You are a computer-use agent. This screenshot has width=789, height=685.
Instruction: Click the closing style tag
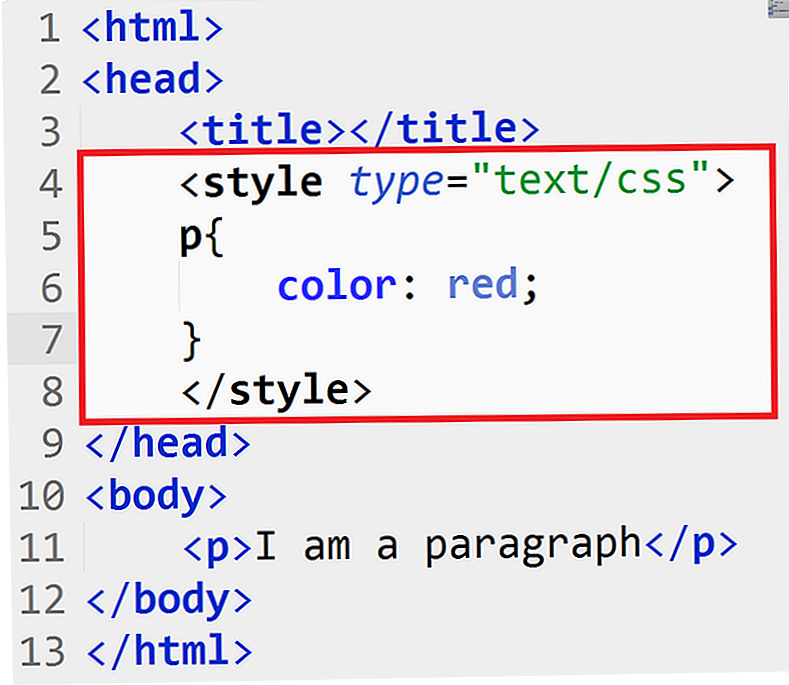click(x=276, y=391)
